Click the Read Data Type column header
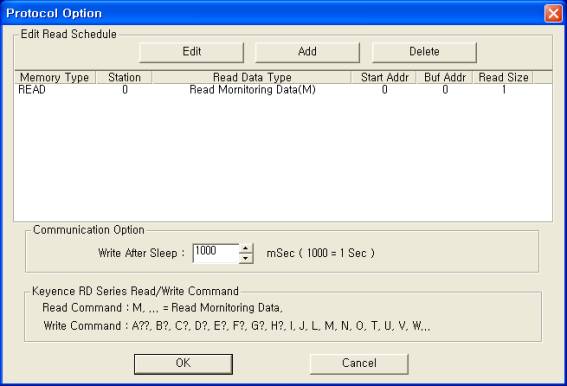 (x=252, y=77)
